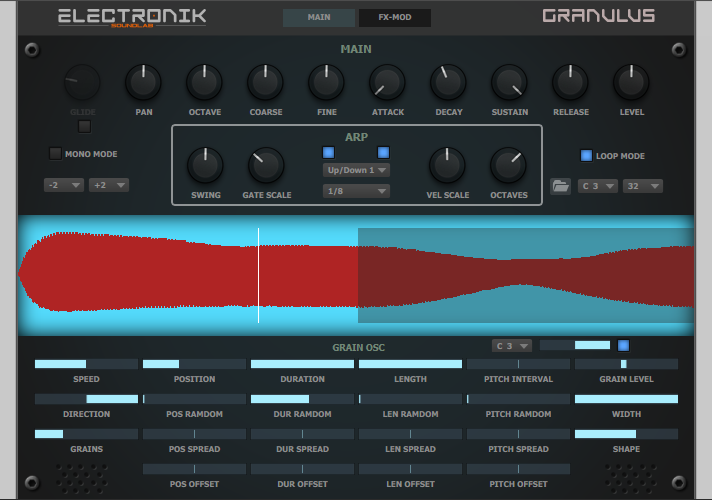Click the Length slider
The height and width of the screenshot is (500, 712).
[x=410, y=364]
